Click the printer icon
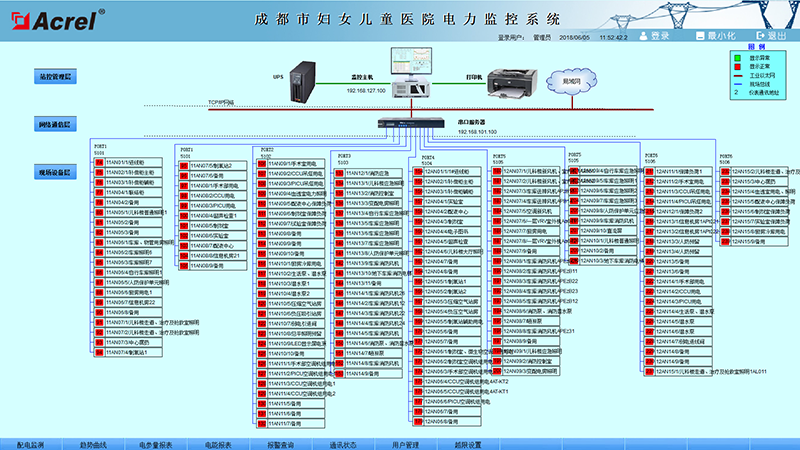The height and width of the screenshot is (450, 800). [512, 83]
